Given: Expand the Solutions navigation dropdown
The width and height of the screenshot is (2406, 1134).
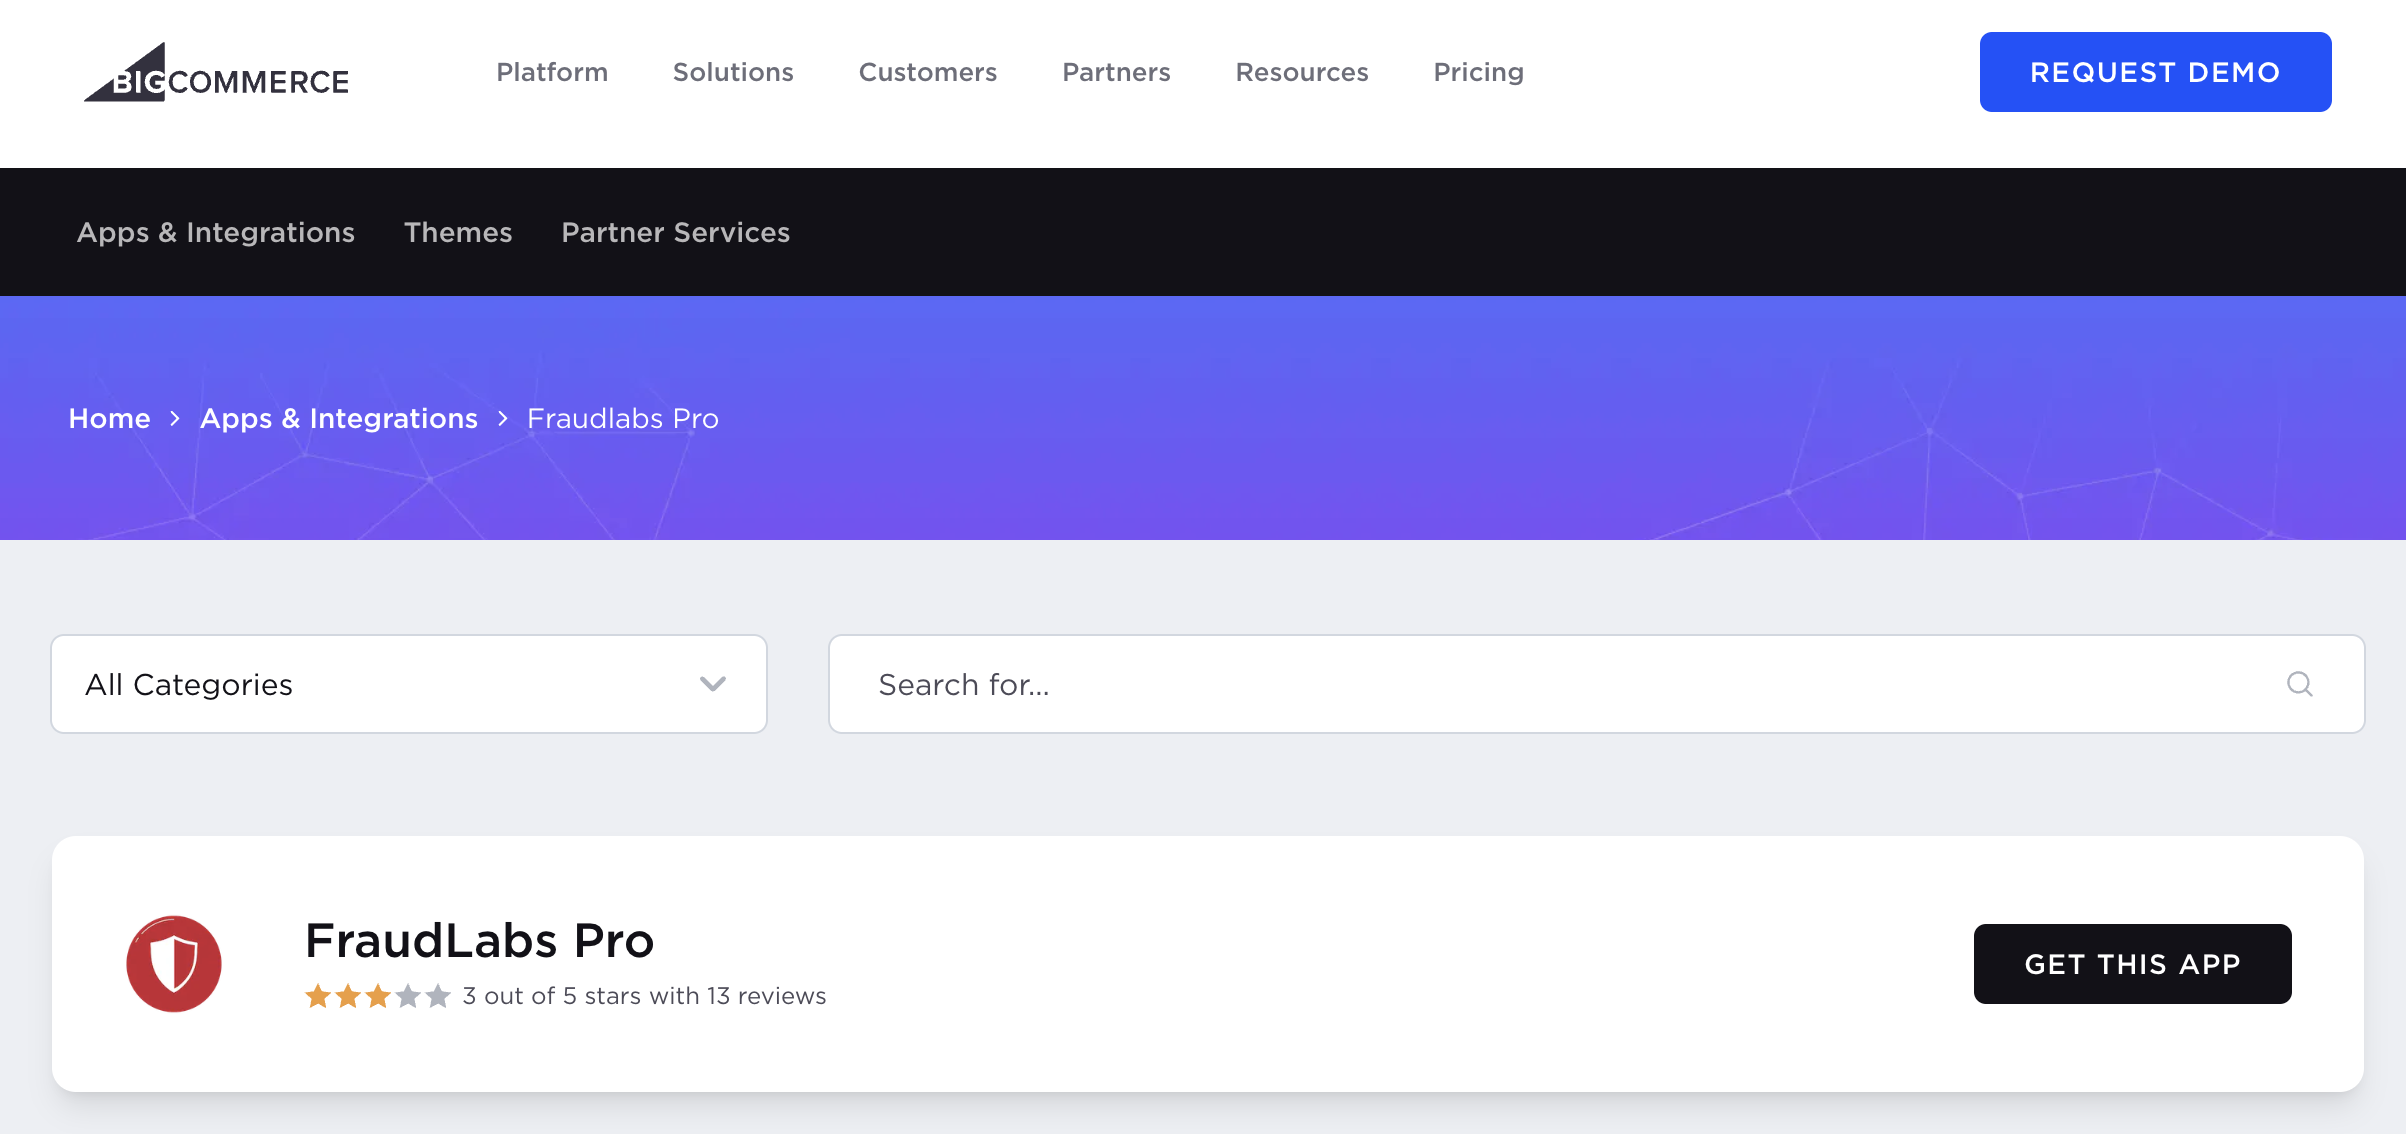Looking at the screenshot, I should 733,72.
